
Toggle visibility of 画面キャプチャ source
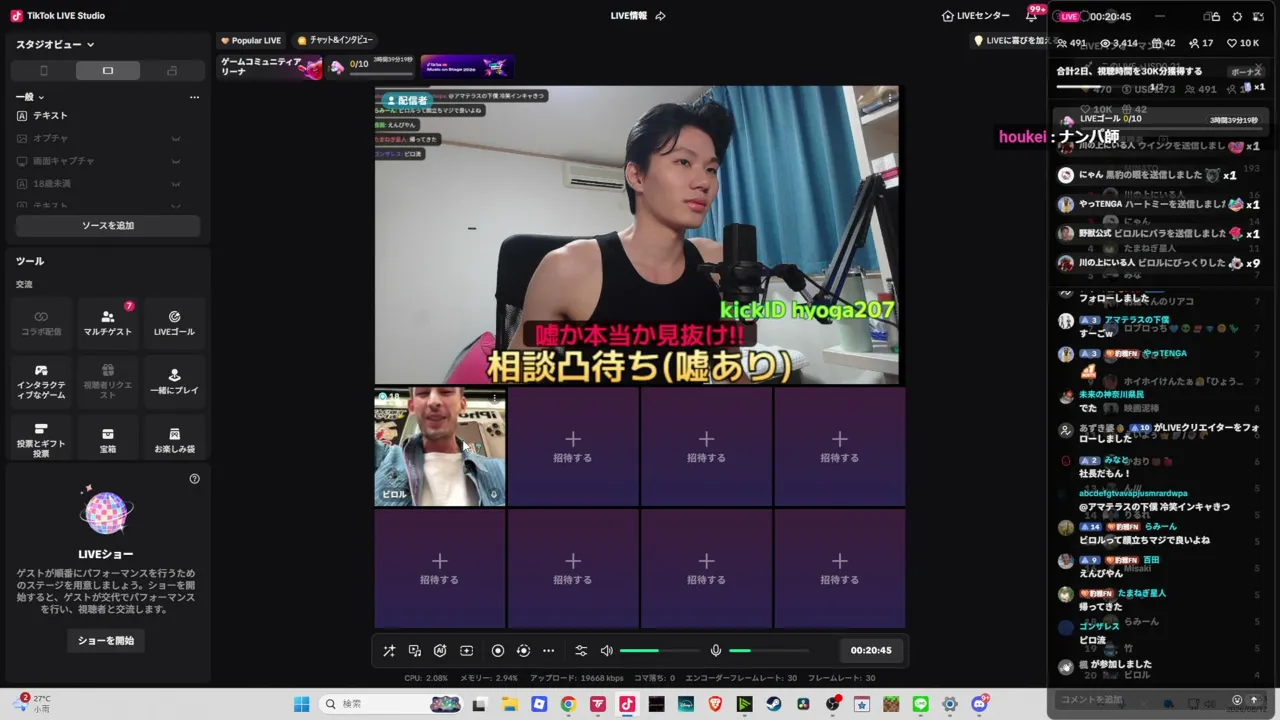[176, 161]
